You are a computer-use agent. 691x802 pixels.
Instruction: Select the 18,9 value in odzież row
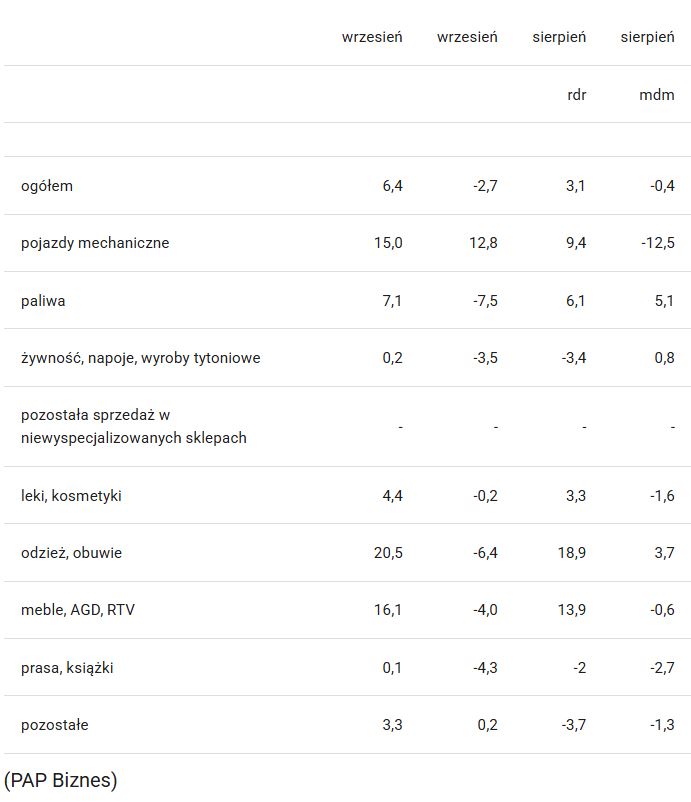575,553
